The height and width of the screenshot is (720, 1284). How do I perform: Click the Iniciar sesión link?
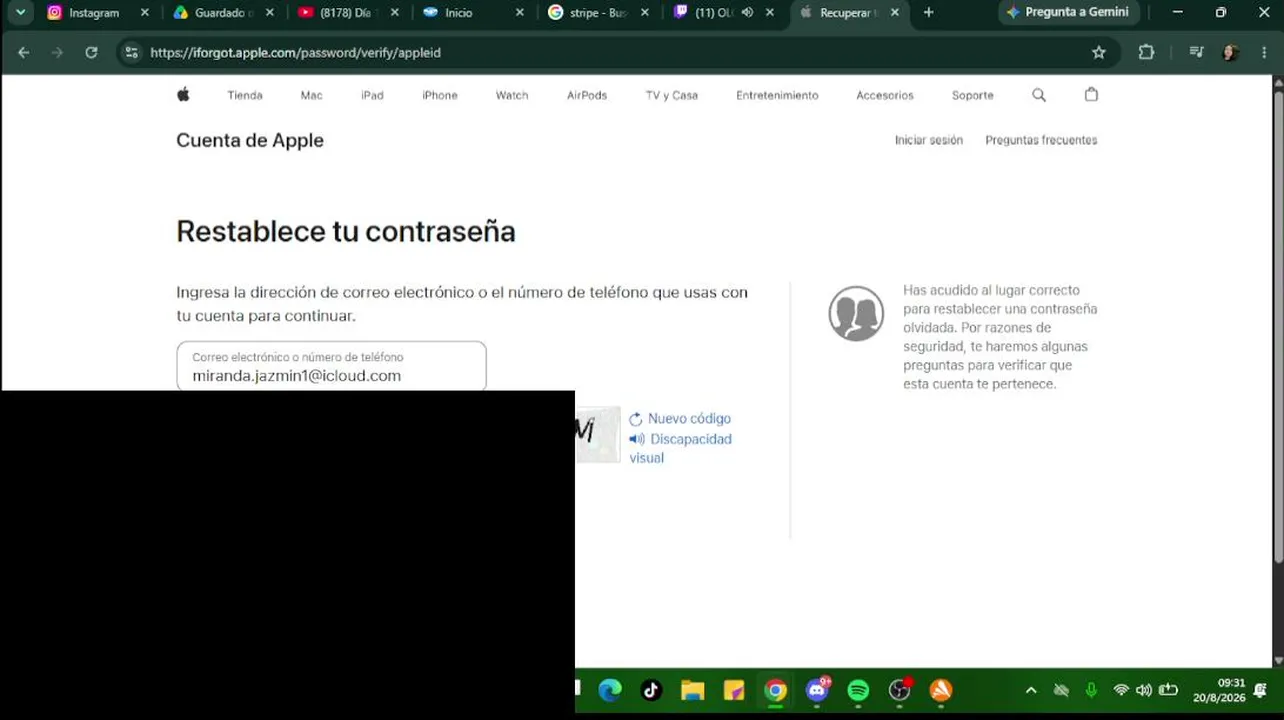pos(929,140)
